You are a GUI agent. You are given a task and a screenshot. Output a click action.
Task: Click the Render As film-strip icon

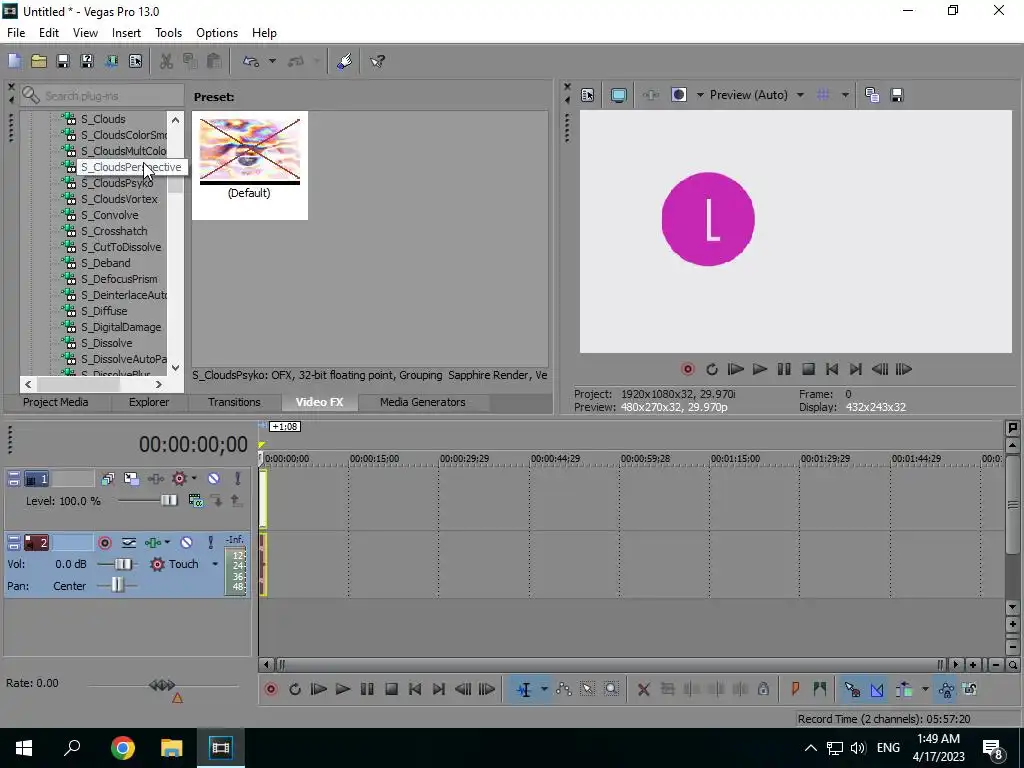111,61
